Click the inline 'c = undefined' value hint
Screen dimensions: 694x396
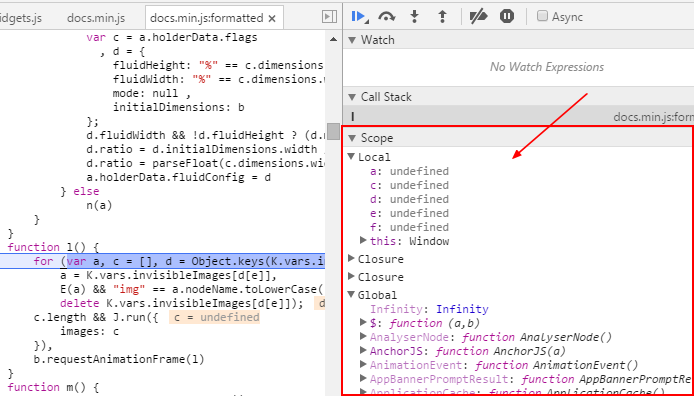[215, 317]
